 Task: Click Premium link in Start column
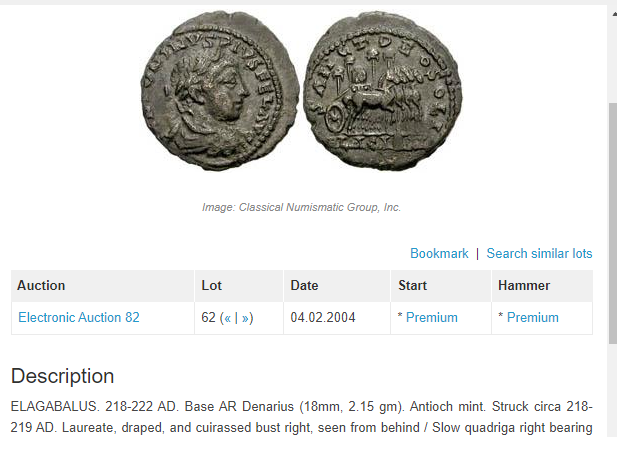click(x=431, y=317)
